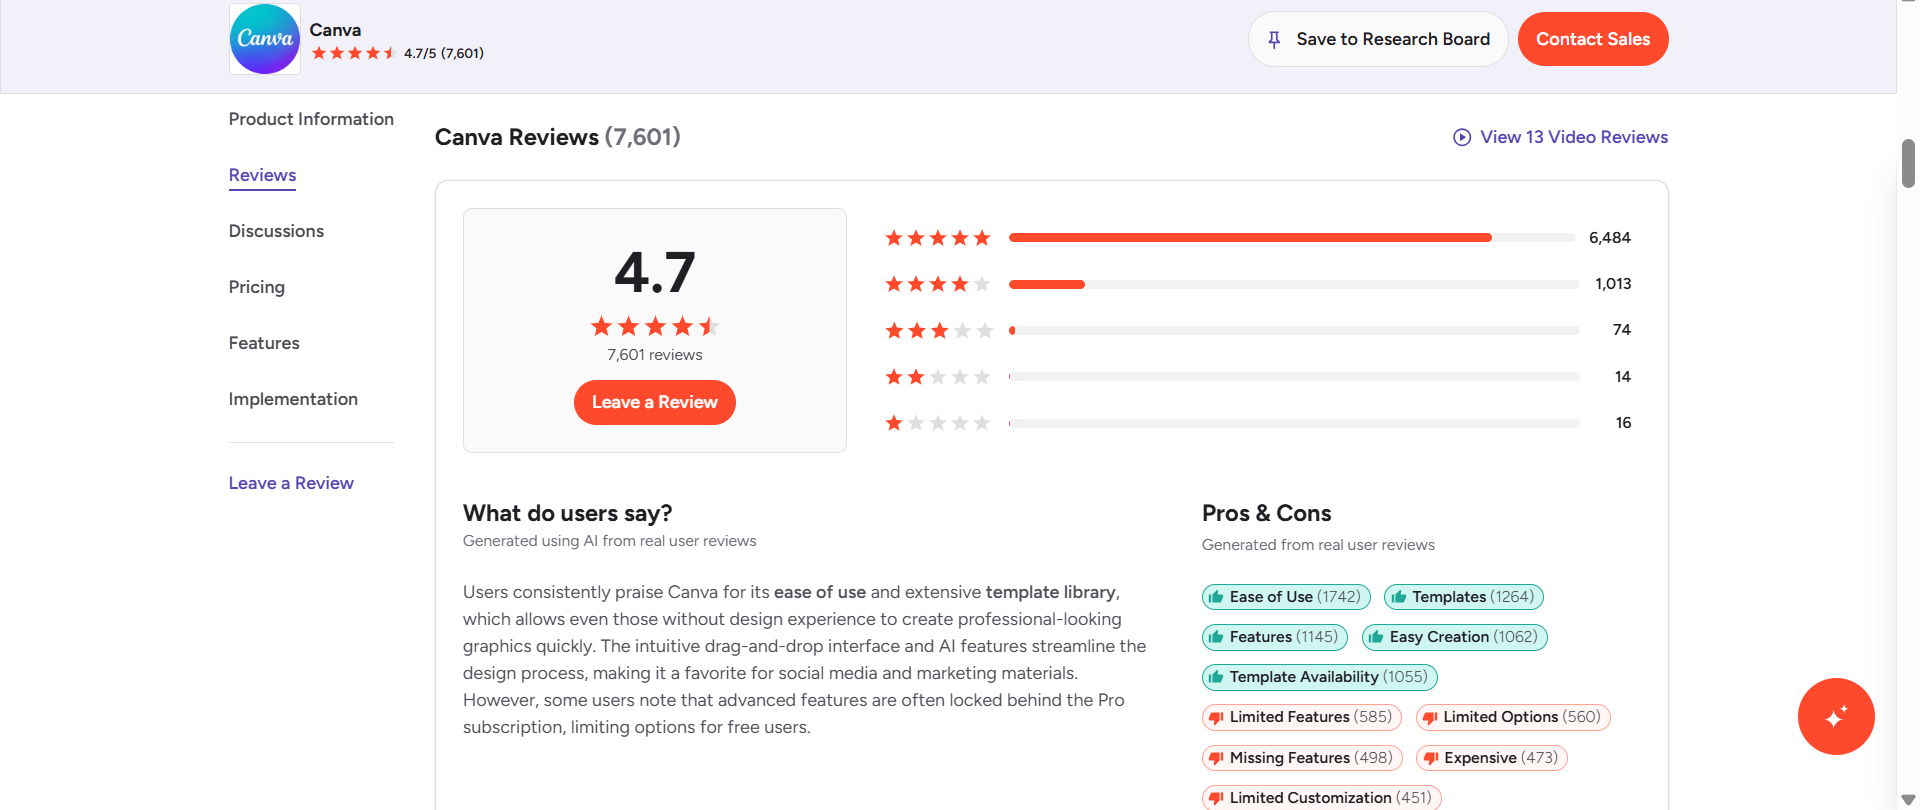Viewport: 1920px width, 810px height.
Task: Click the 14 review count
Action: pyautogui.click(x=1623, y=377)
